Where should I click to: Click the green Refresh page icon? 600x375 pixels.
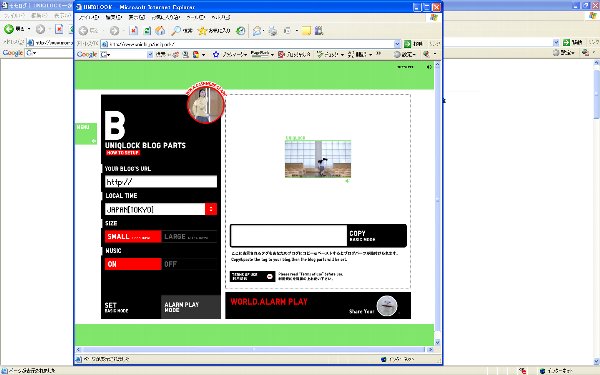pyautogui.click(x=147, y=31)
